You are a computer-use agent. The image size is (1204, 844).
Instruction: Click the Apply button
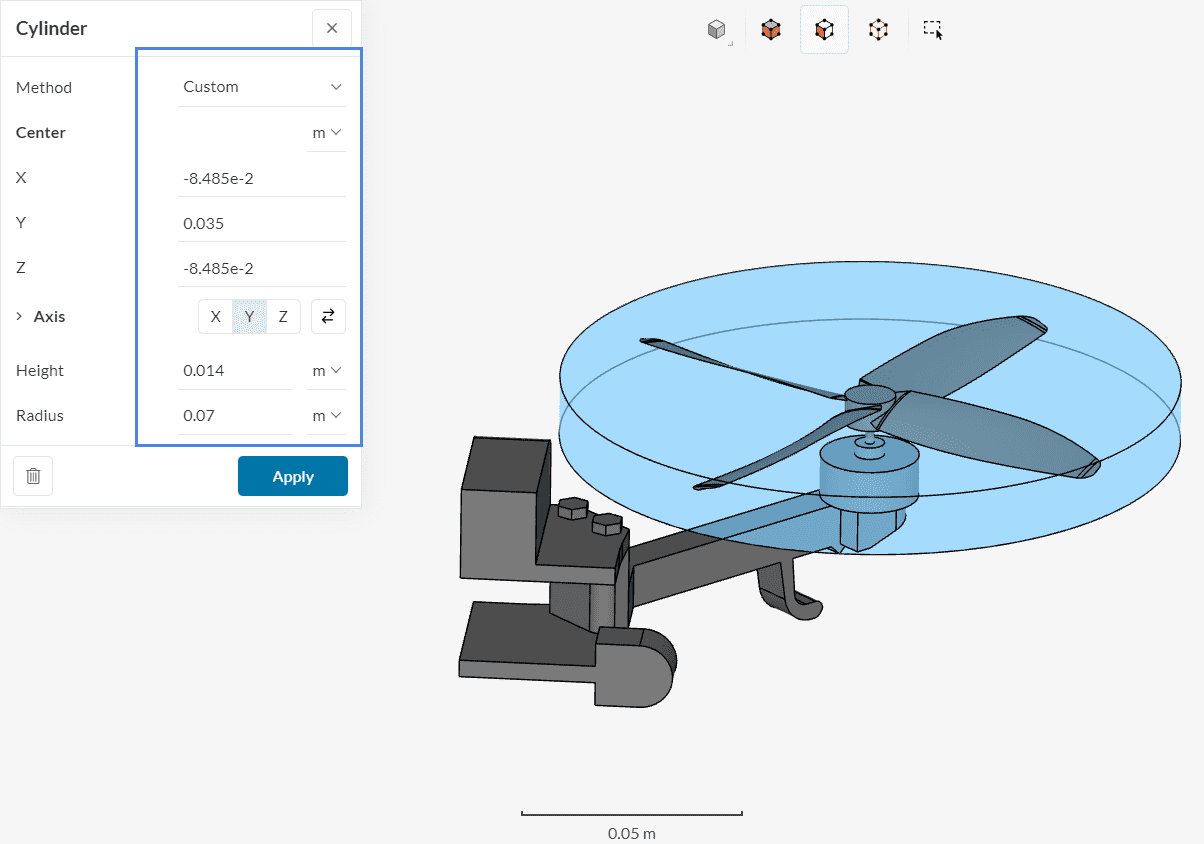tap(292, 475)
